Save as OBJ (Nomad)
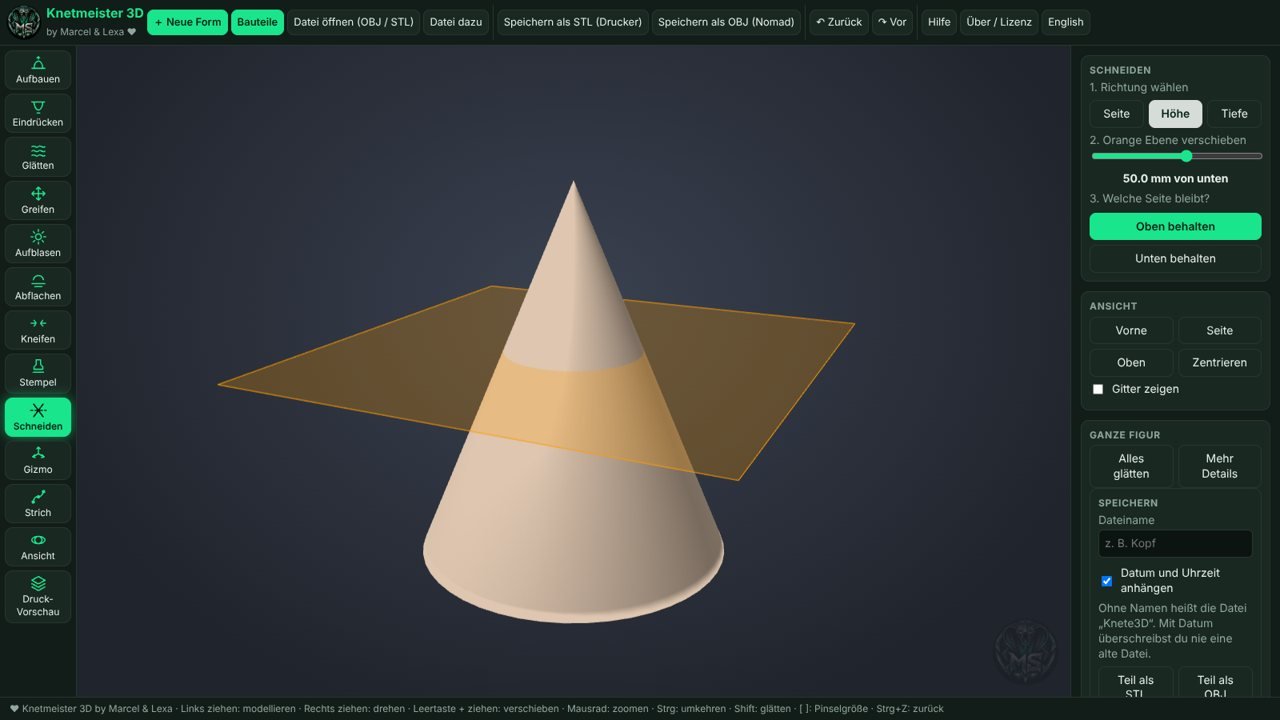This screenshot has height=720, width=1280. (x=726, y=22)
